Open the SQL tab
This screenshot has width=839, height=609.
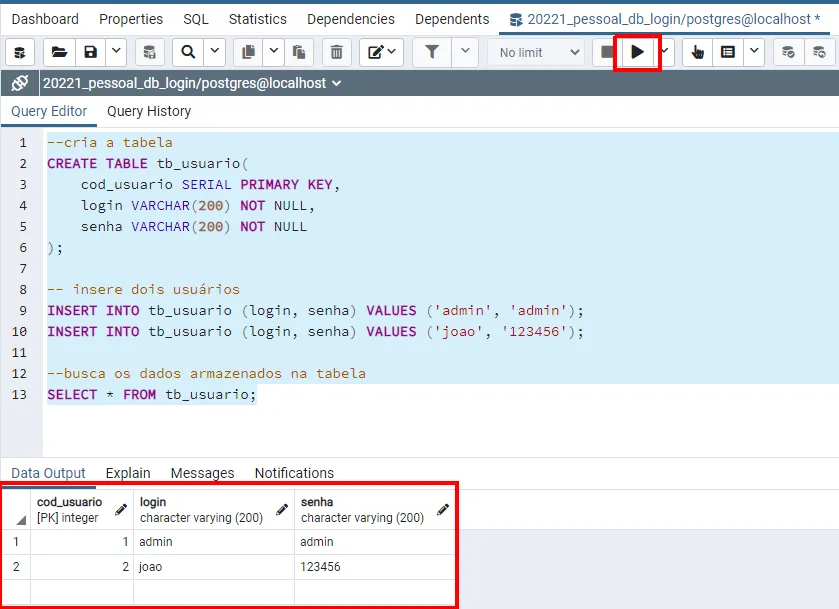(195, 19)
